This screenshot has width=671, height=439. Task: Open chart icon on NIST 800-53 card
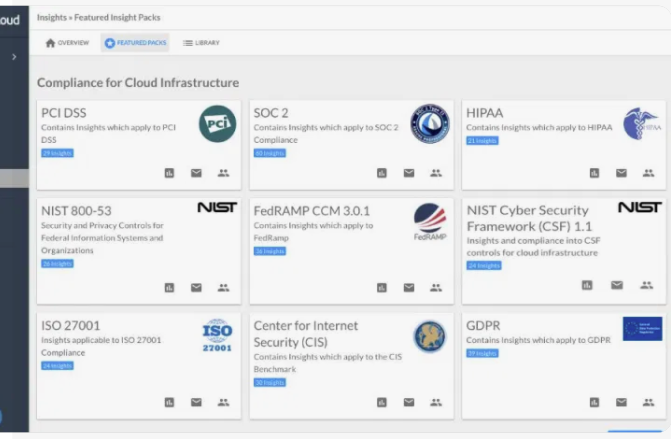tap(170, 288)
